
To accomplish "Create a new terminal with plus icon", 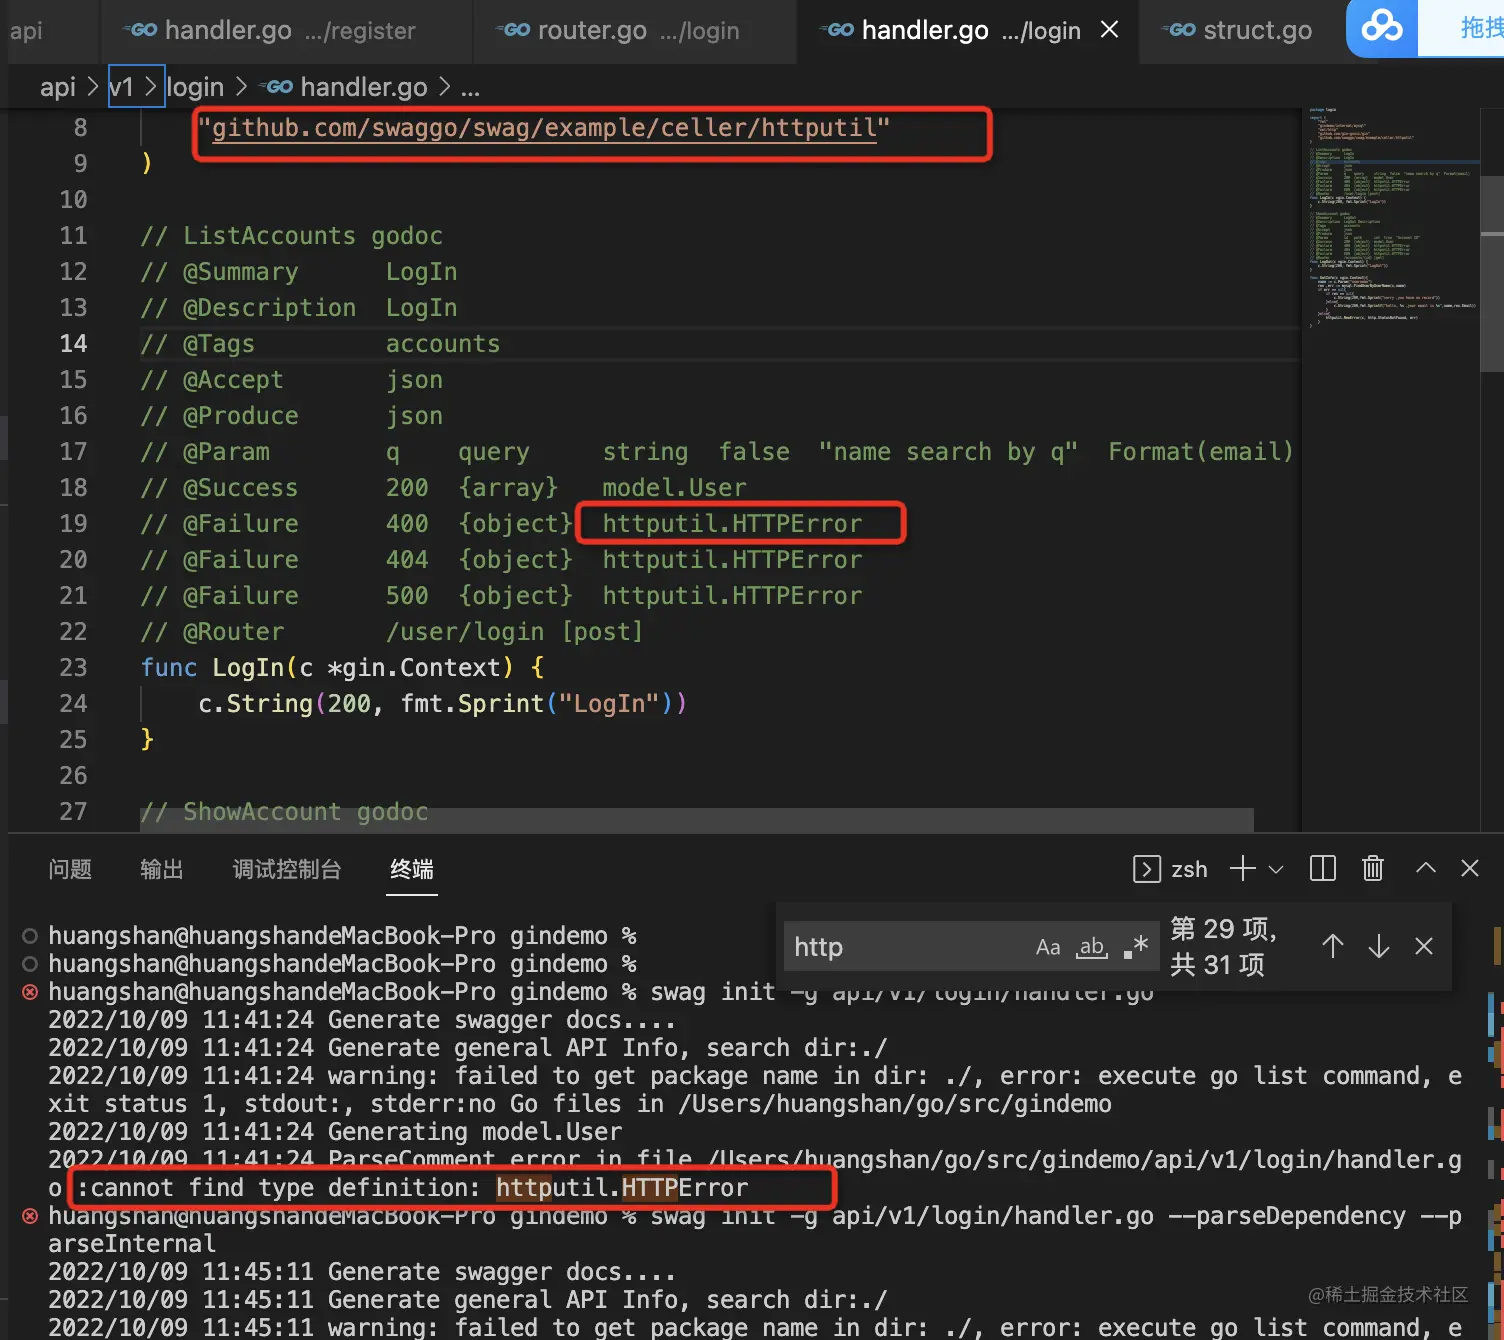I will pyautogui.click(x=1242, y=869).
